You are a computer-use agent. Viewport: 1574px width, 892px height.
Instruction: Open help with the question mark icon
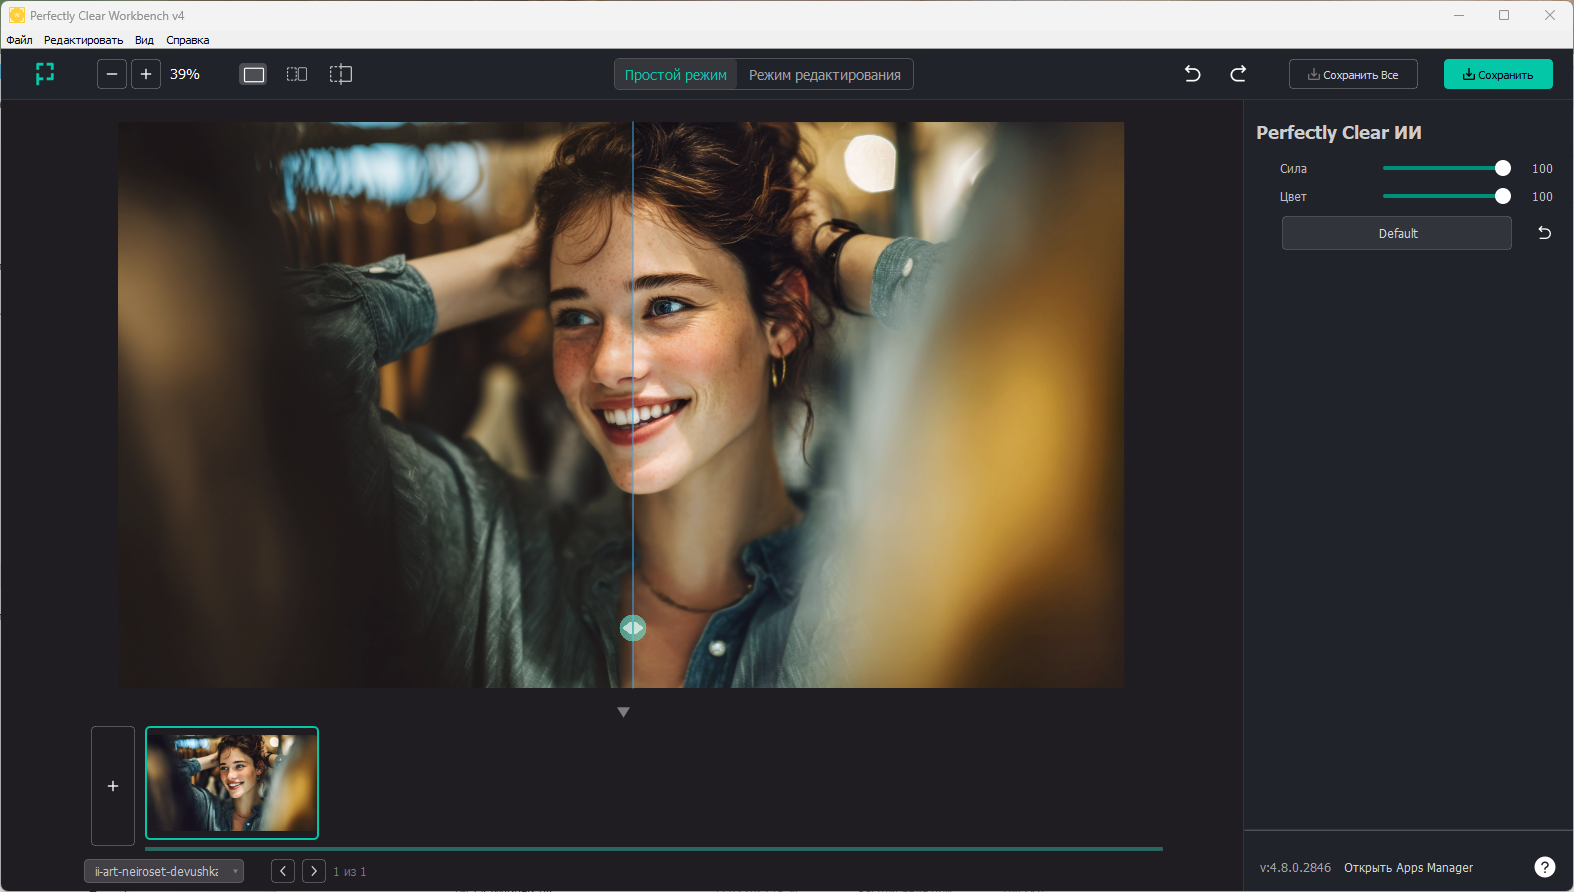1544,867
